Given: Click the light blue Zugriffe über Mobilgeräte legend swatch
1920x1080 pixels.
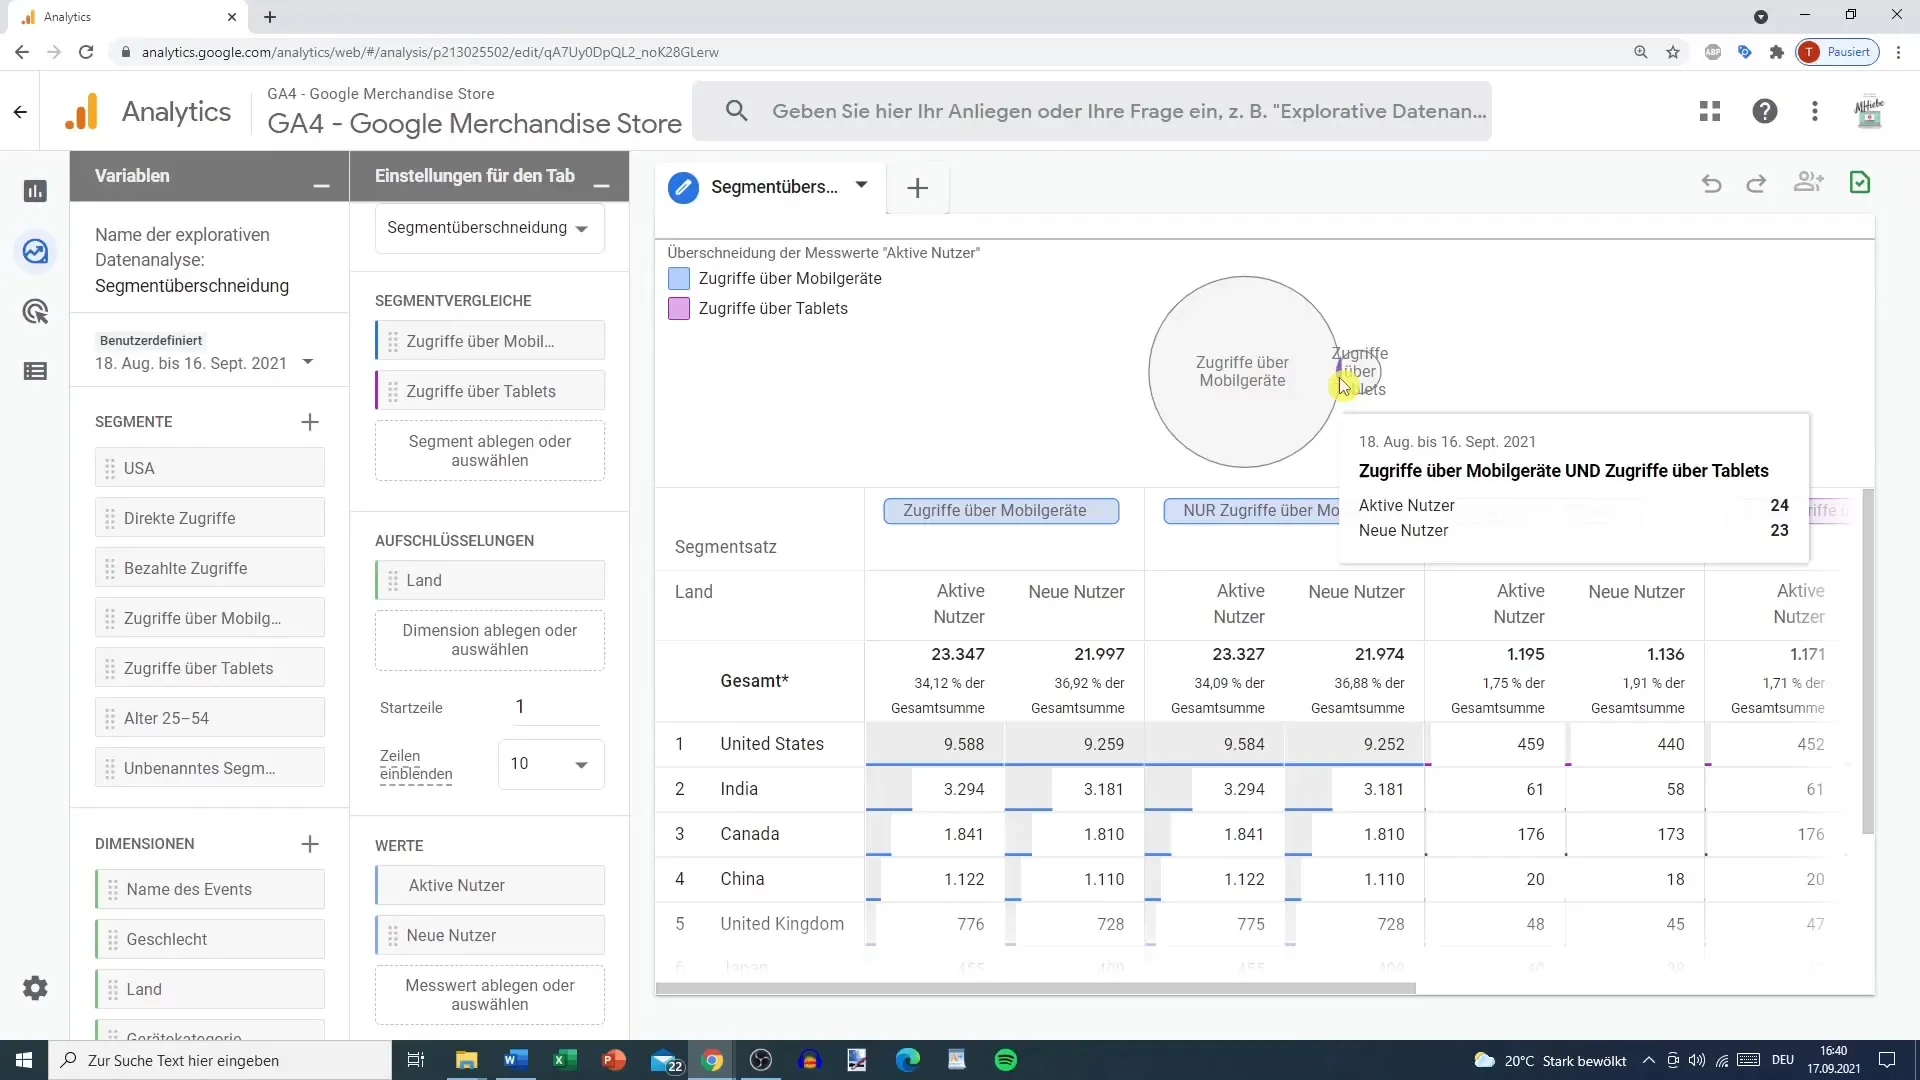Looking at the screenshot, I should click(x=679, y=278).
